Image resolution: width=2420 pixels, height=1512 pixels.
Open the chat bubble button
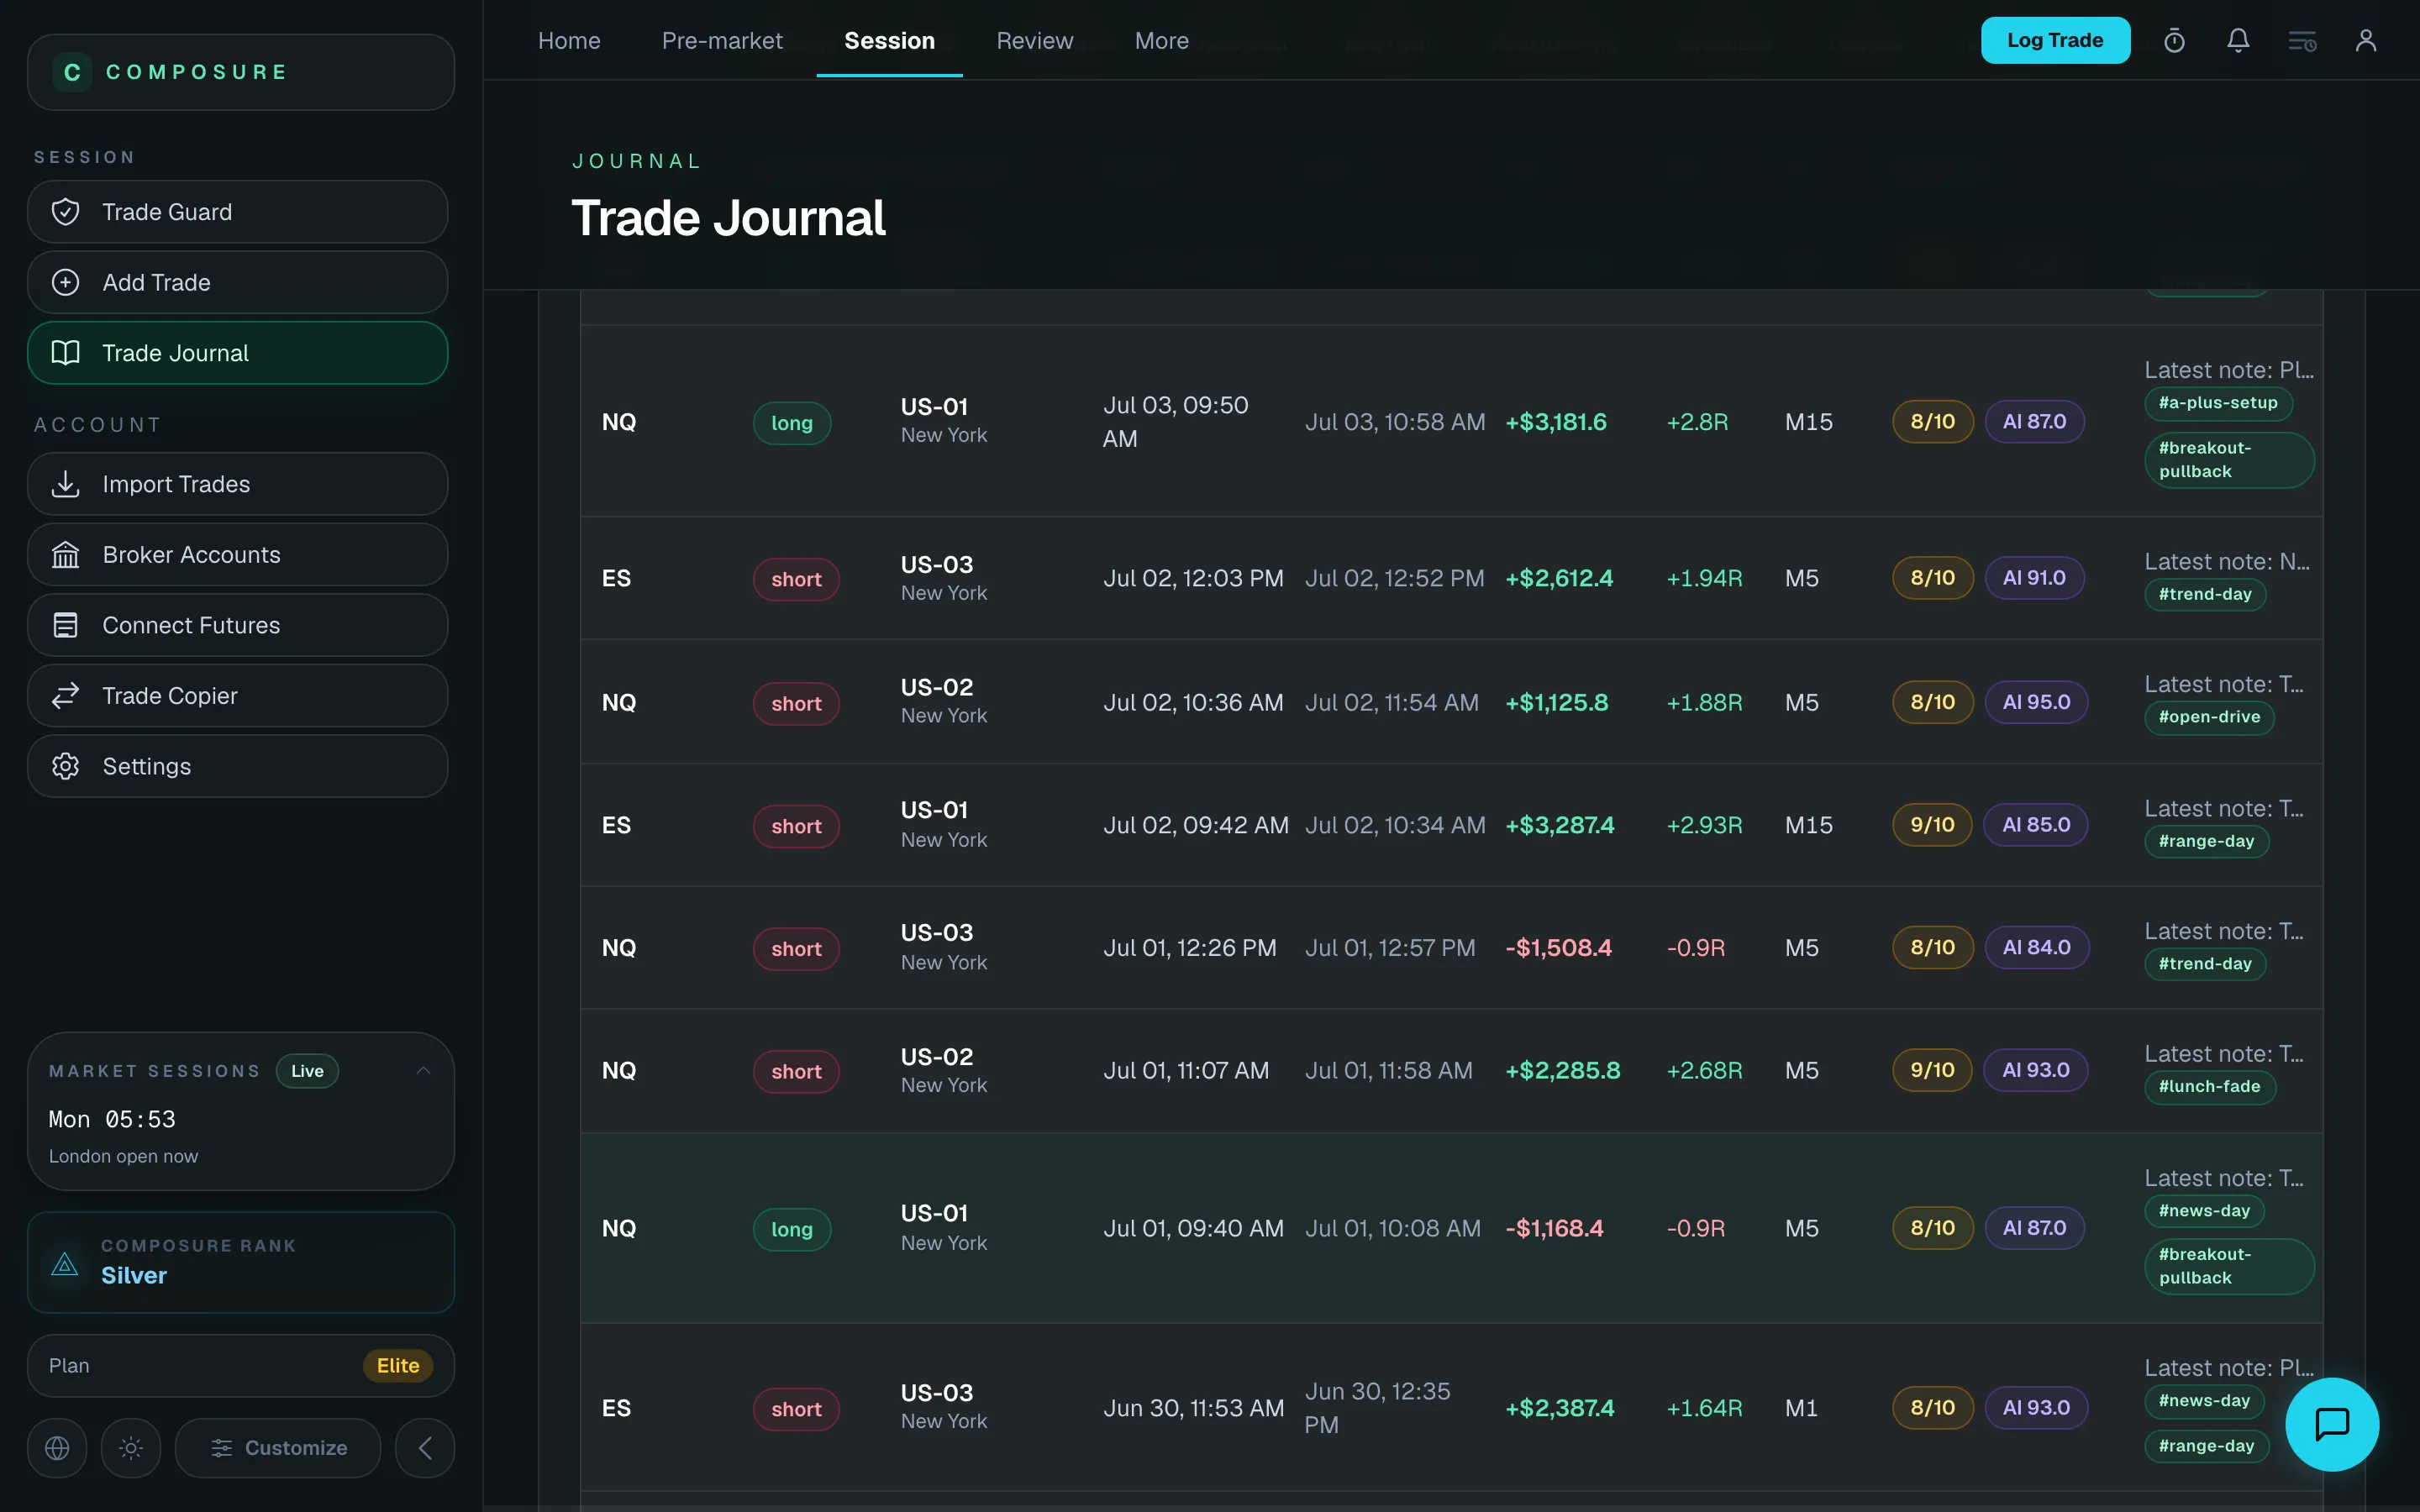[x=2332, y=1424]
